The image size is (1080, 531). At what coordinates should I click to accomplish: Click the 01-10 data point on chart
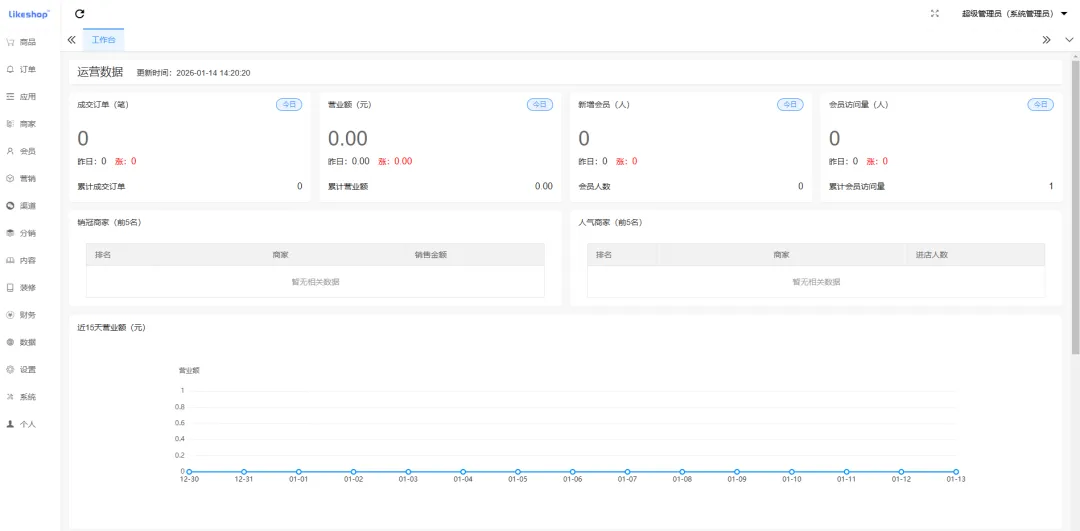pyautogui.click(x=792, y=472)
